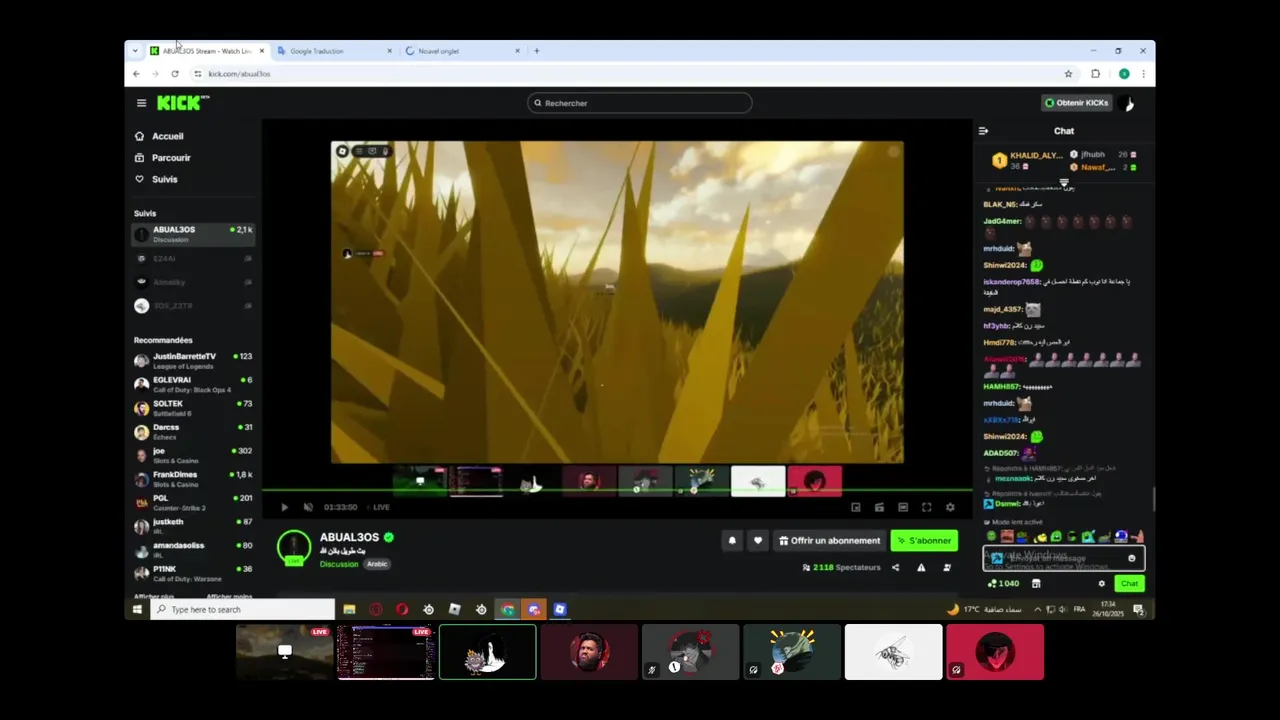Image resolution: width=1280 pixels, height=720 pixels.
Task: Select ABUAL3OS Stream browser tab
Action: (206, 51)
